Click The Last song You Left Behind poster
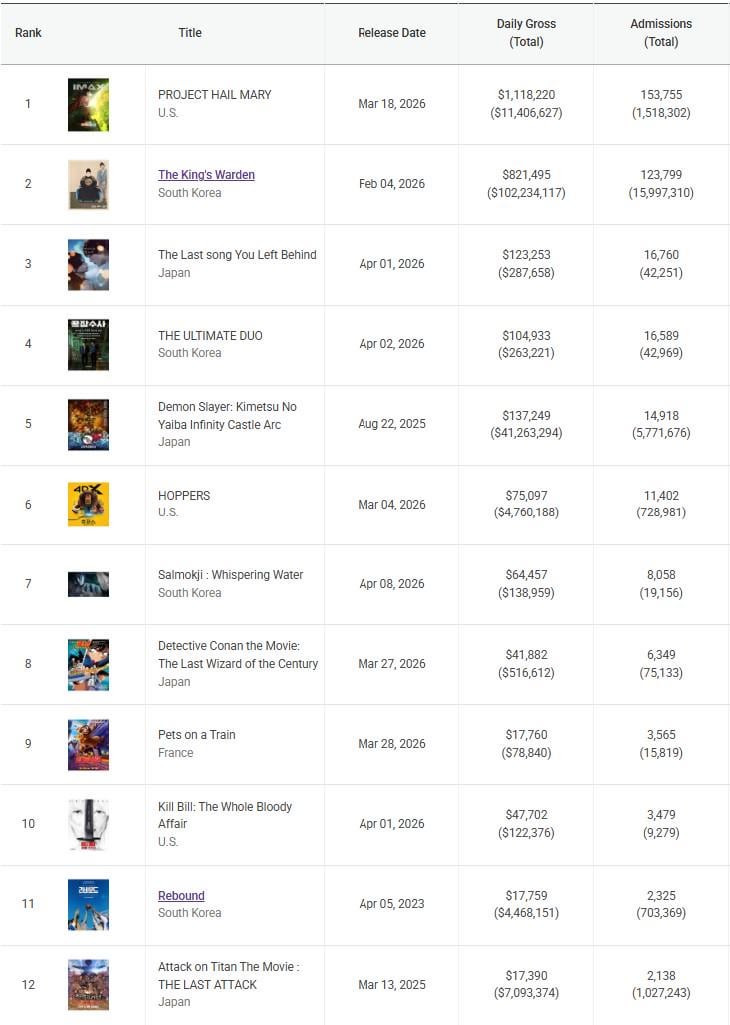 [x=88, y=265]
